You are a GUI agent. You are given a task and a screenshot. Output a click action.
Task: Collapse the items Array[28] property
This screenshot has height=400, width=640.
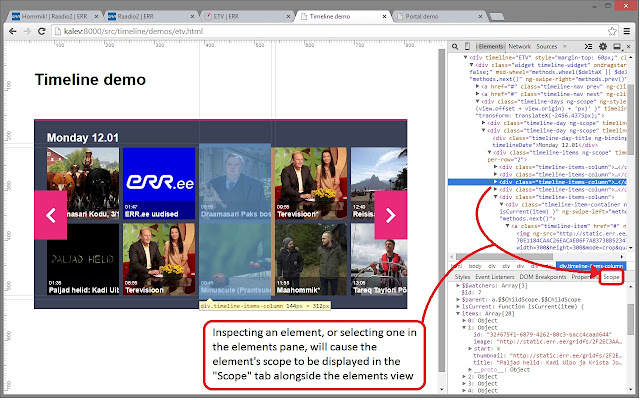point(458,314)
